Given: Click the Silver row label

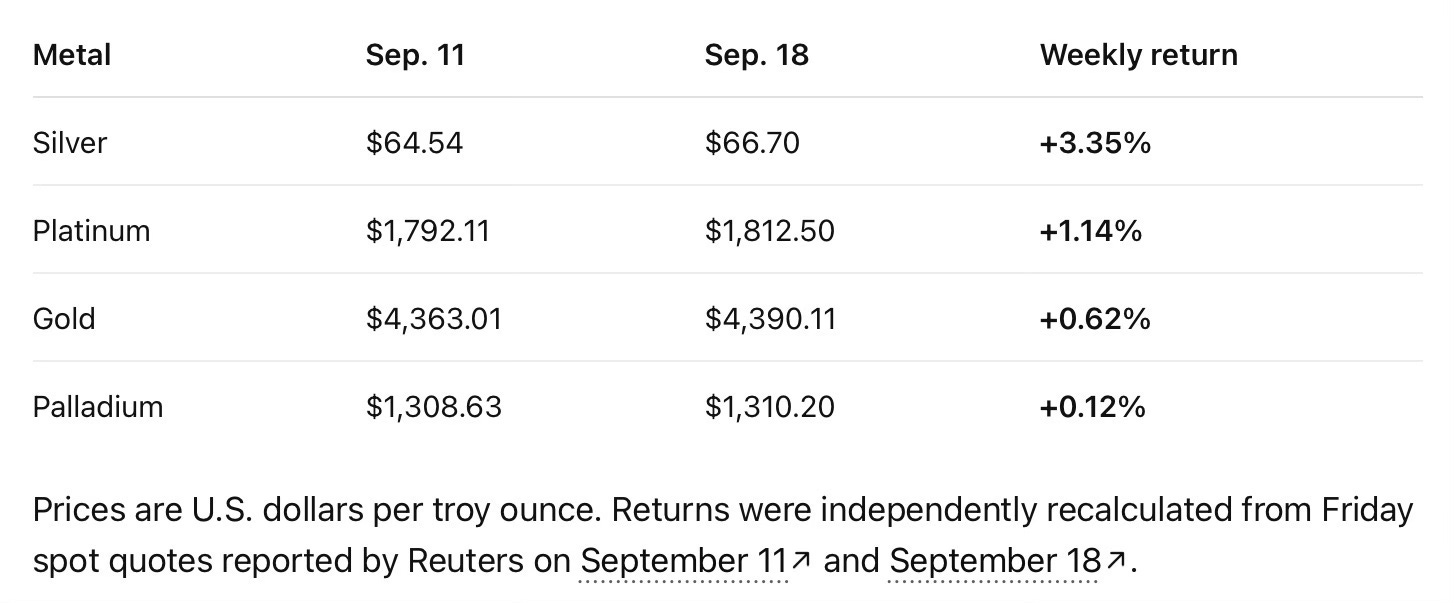Looking at the screenshot, I should coord(70,143).
